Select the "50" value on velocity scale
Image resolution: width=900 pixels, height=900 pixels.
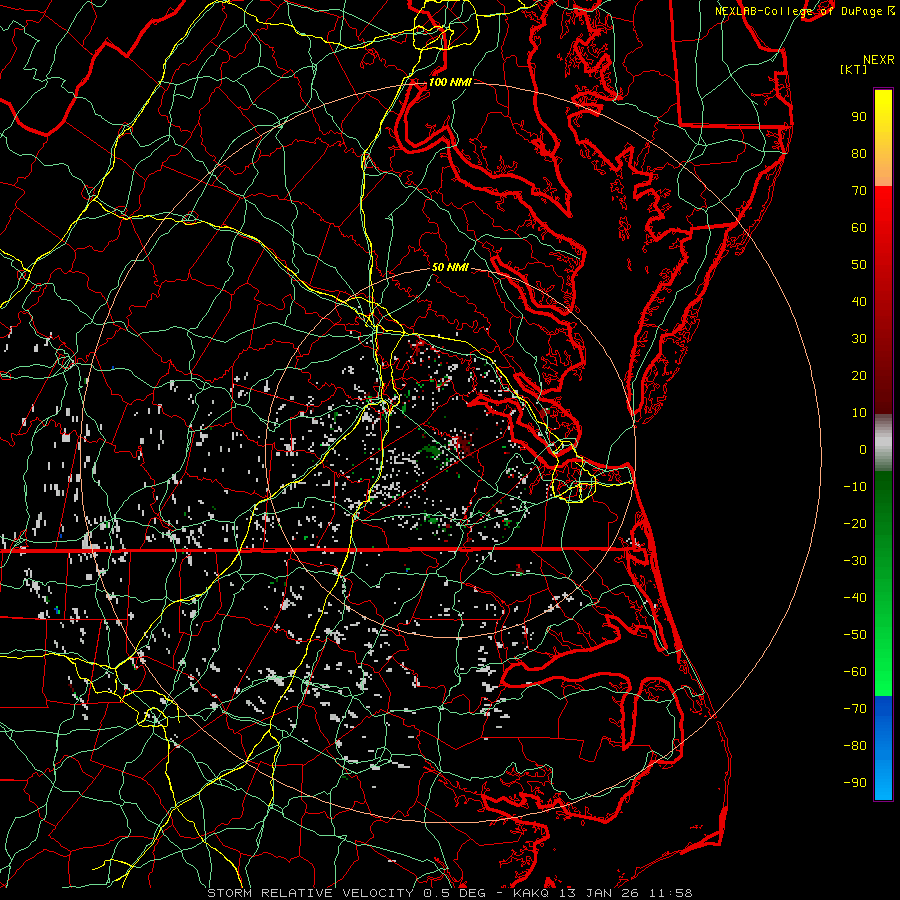(859, 265)
